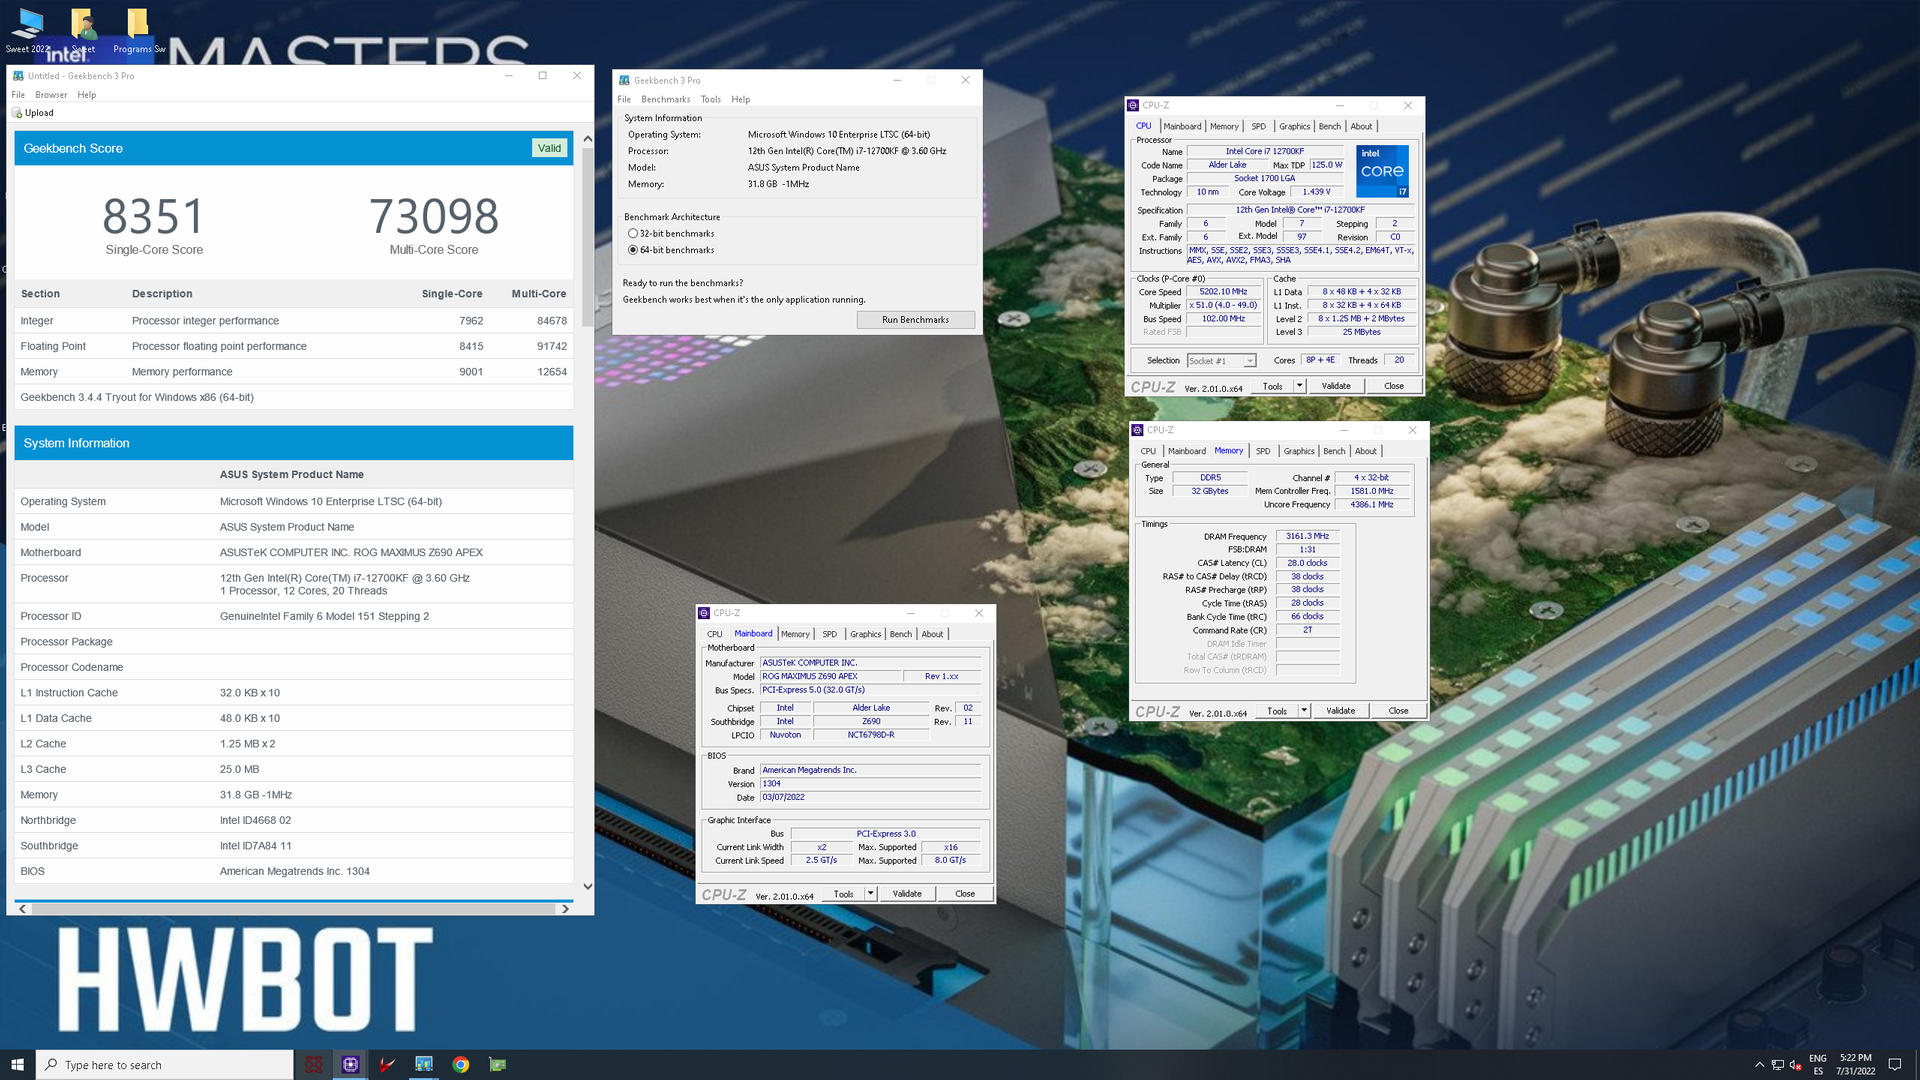
Task: Click the CPU-Z CPU window title icon
Action: coord(1133,105)
